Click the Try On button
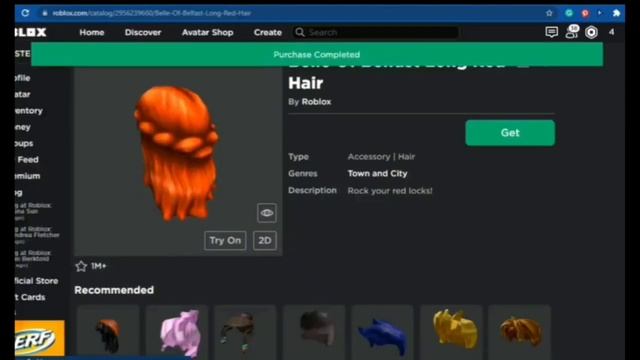Image resolution: width=640 pixels, height=360 pixels. pyautogui.click(x=225, y=240)
